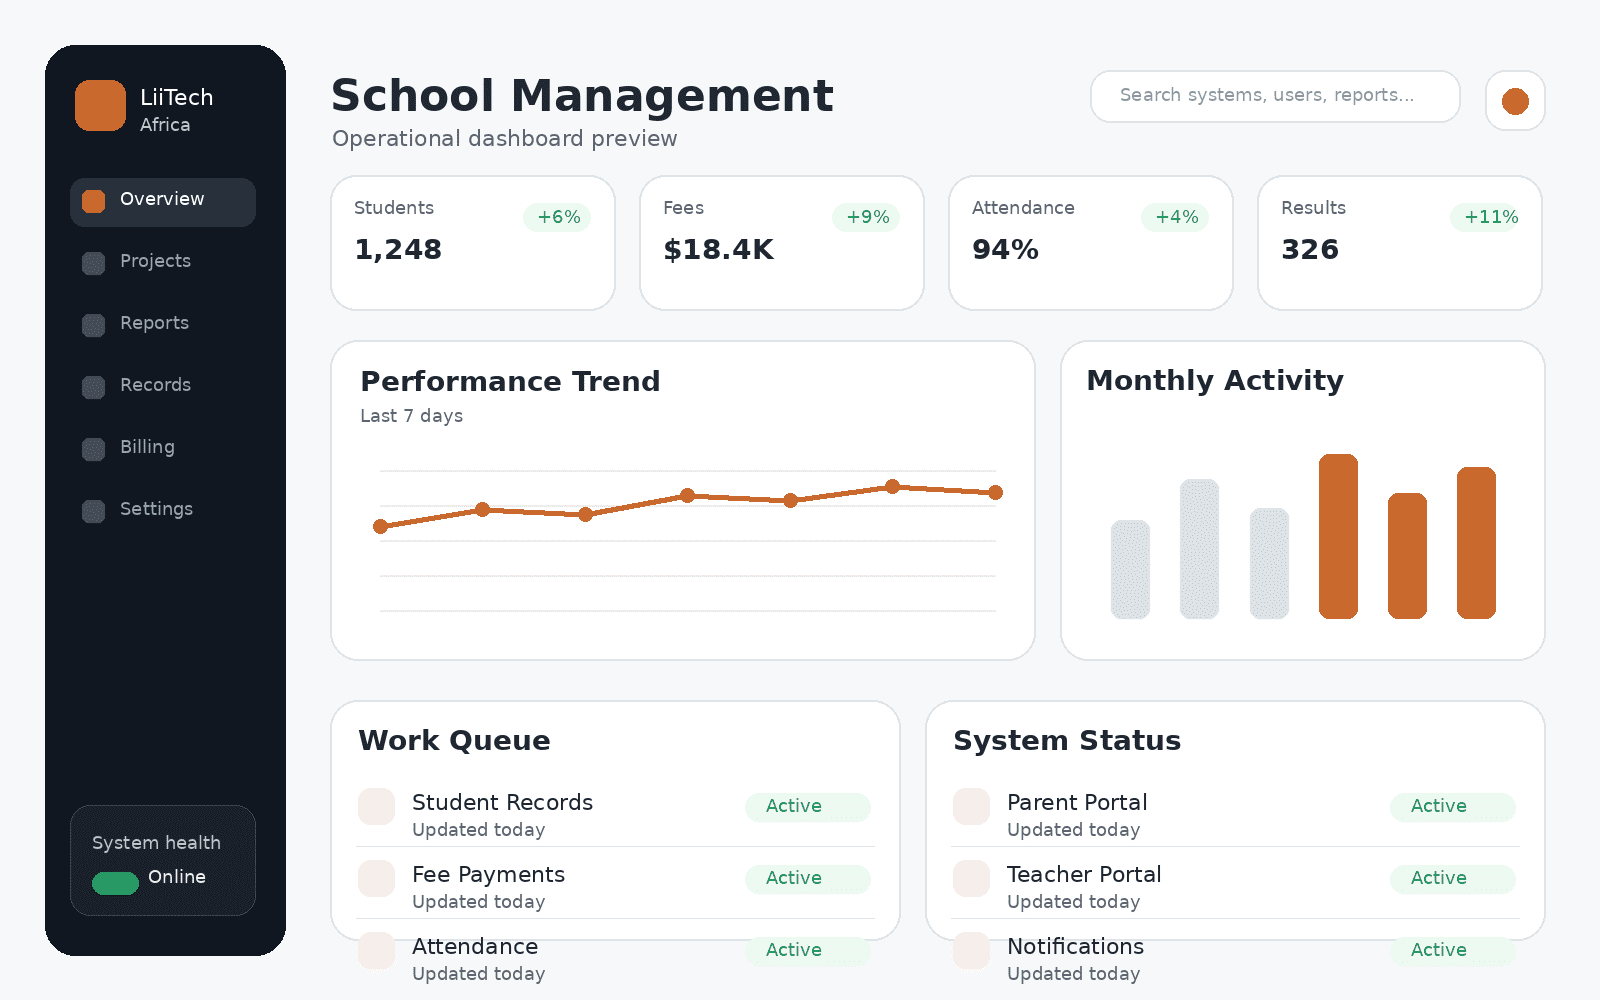Click the 326 results value
Screen dimensions: 1600x1000
pos(1310,250)
